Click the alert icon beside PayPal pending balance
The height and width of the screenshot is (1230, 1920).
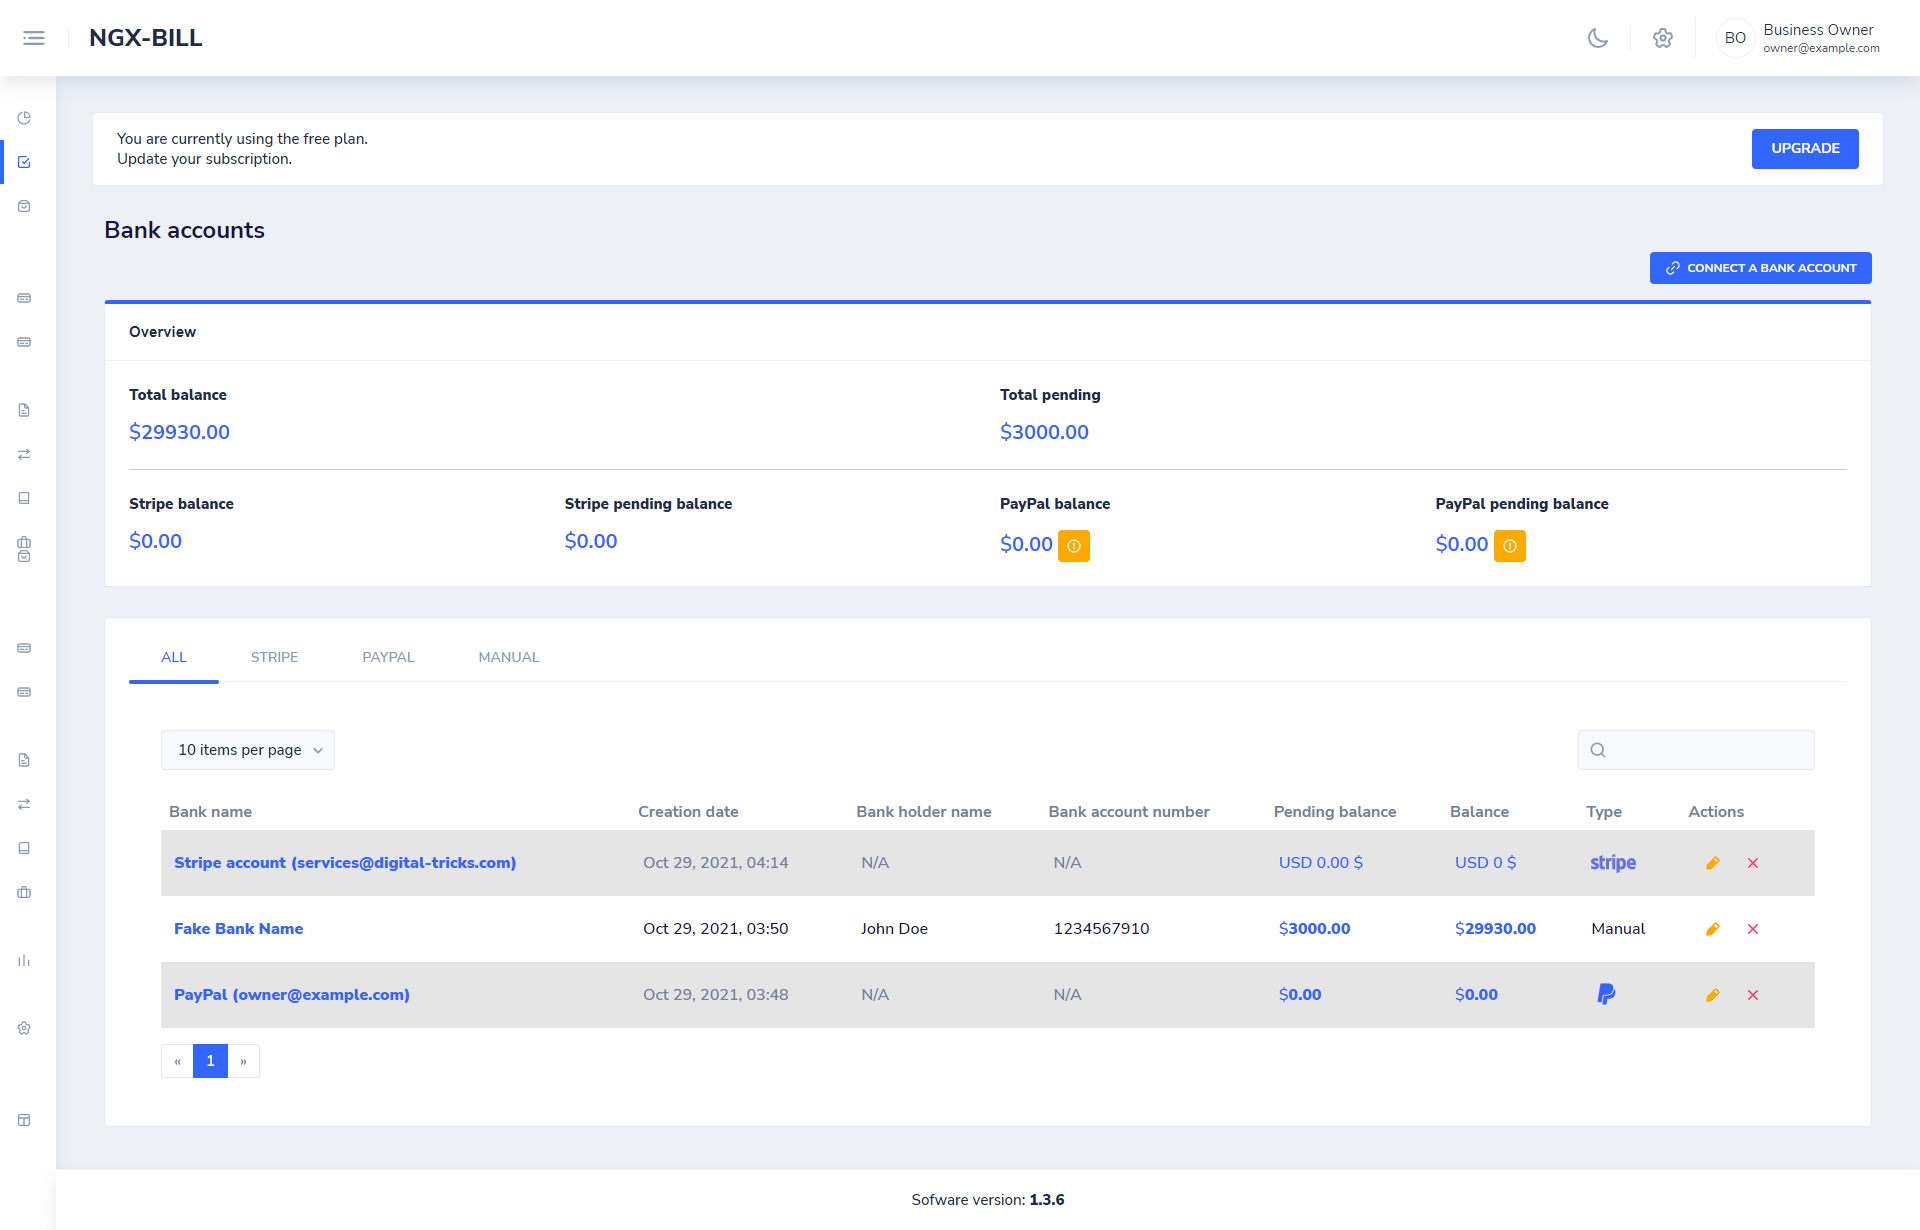[1510, 546]
